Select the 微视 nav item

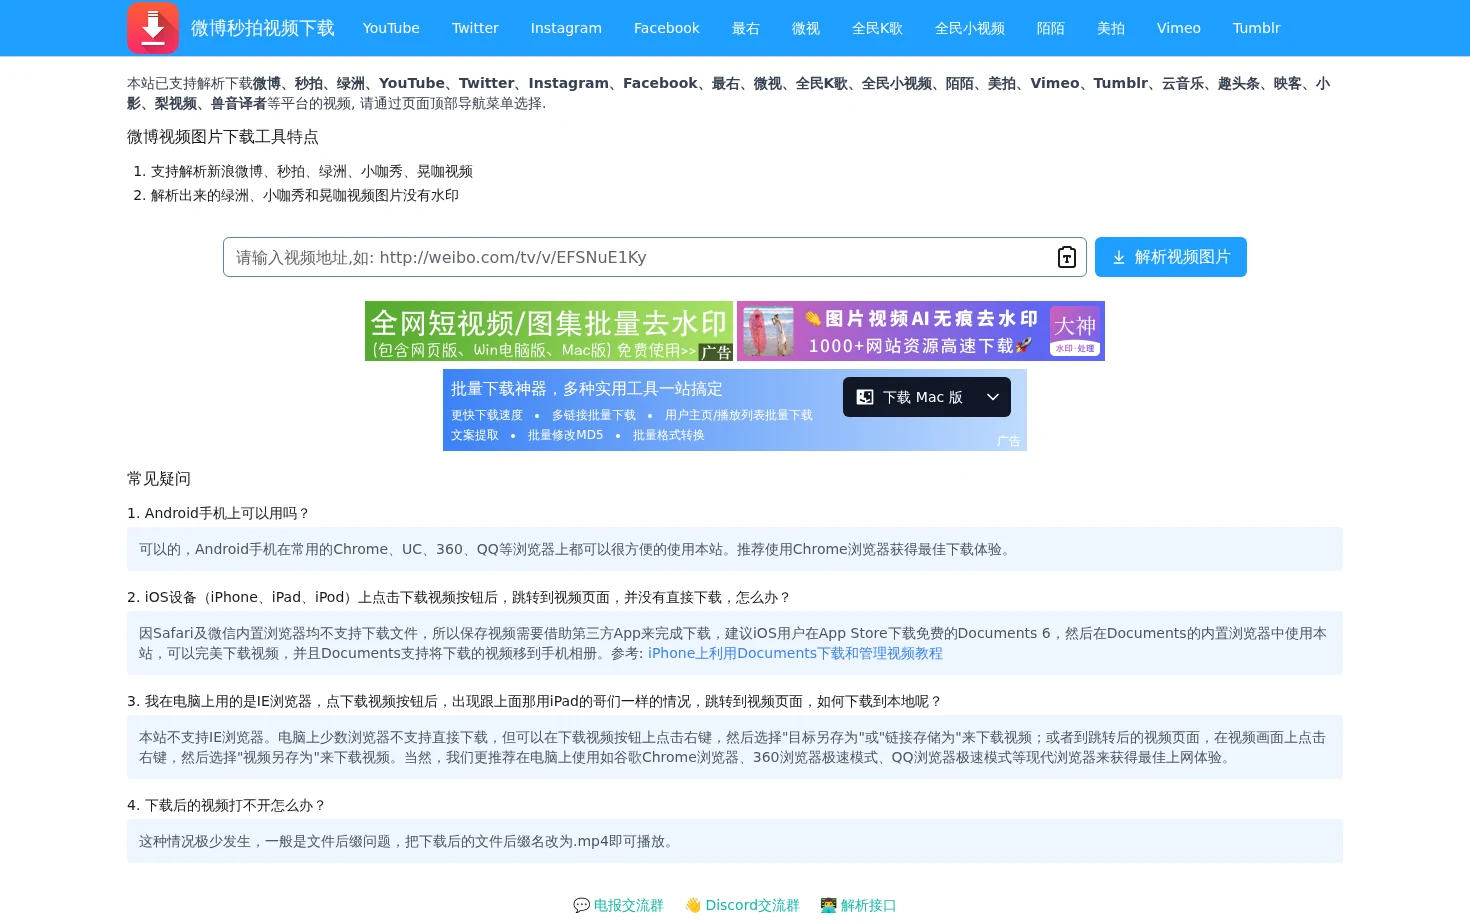(x=806, y=28)
